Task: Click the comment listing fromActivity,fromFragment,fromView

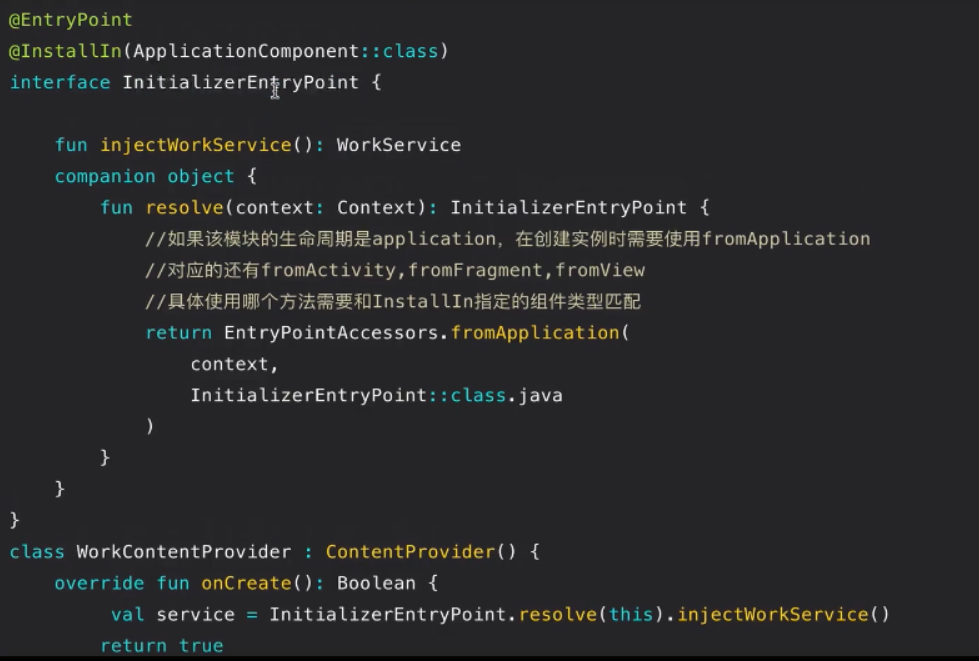Action: pyautogui.click(x=395, y=270)
